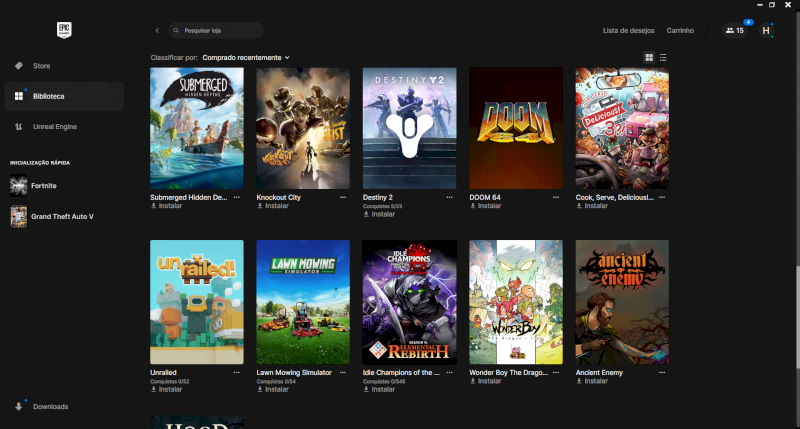800x429 pixels.
Task: Switch to list view
Action: click(x=663, y=58)
